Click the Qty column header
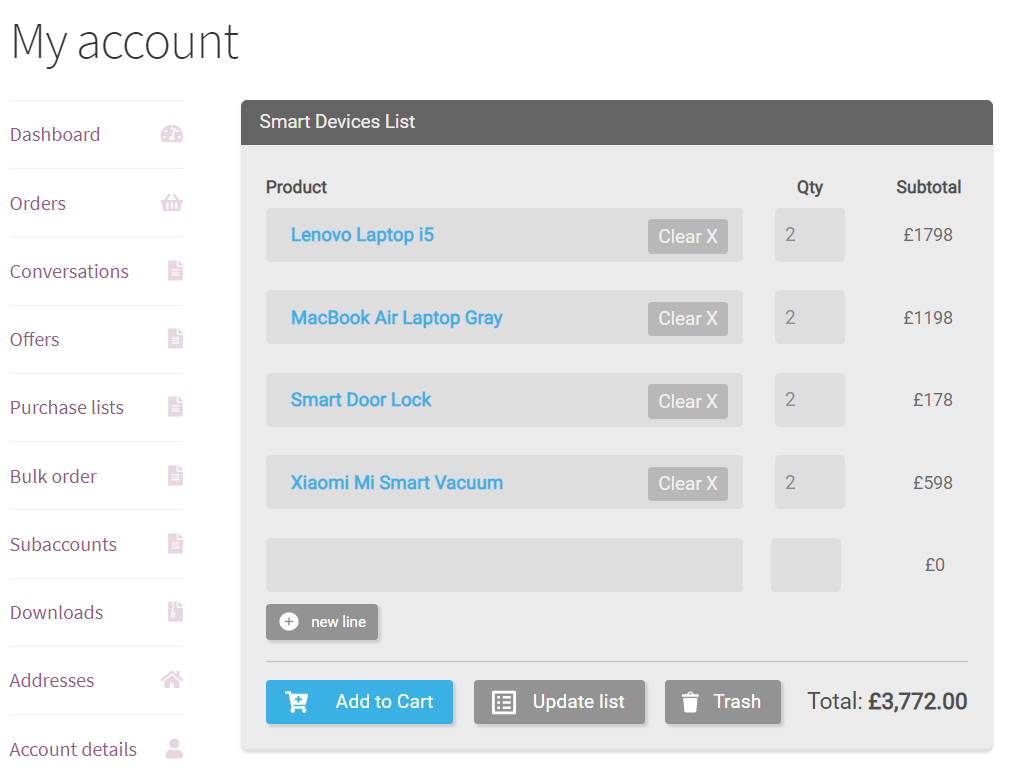The height and width of the screenshot is (775, 1009). tap(810, 187)
